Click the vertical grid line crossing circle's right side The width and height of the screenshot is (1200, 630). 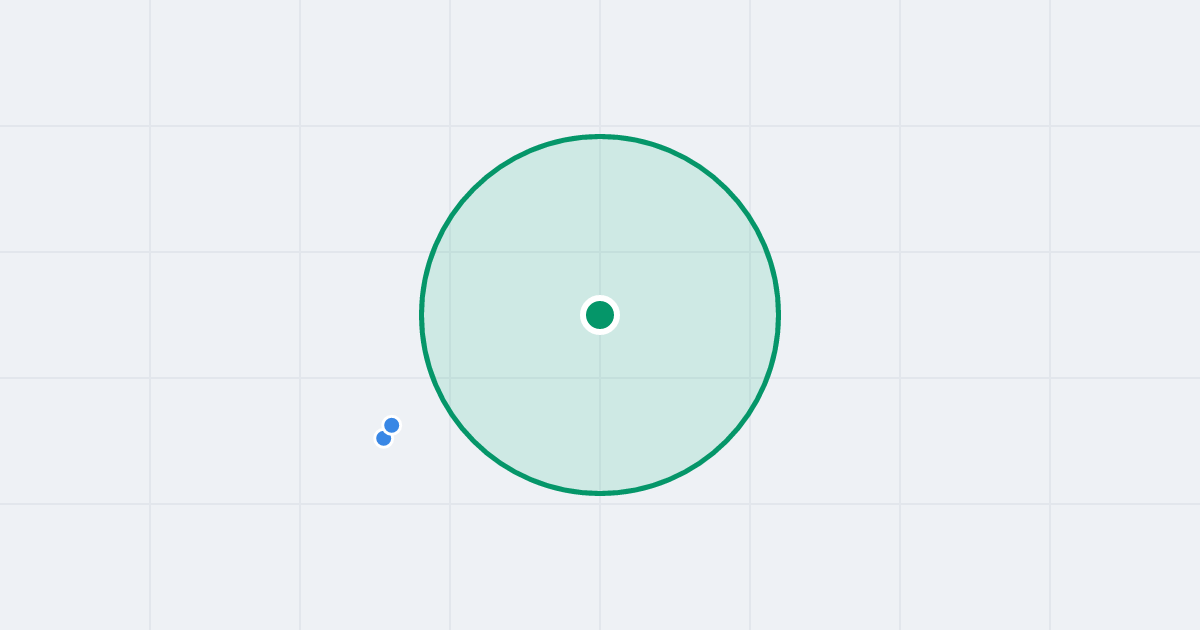(750, 315)
